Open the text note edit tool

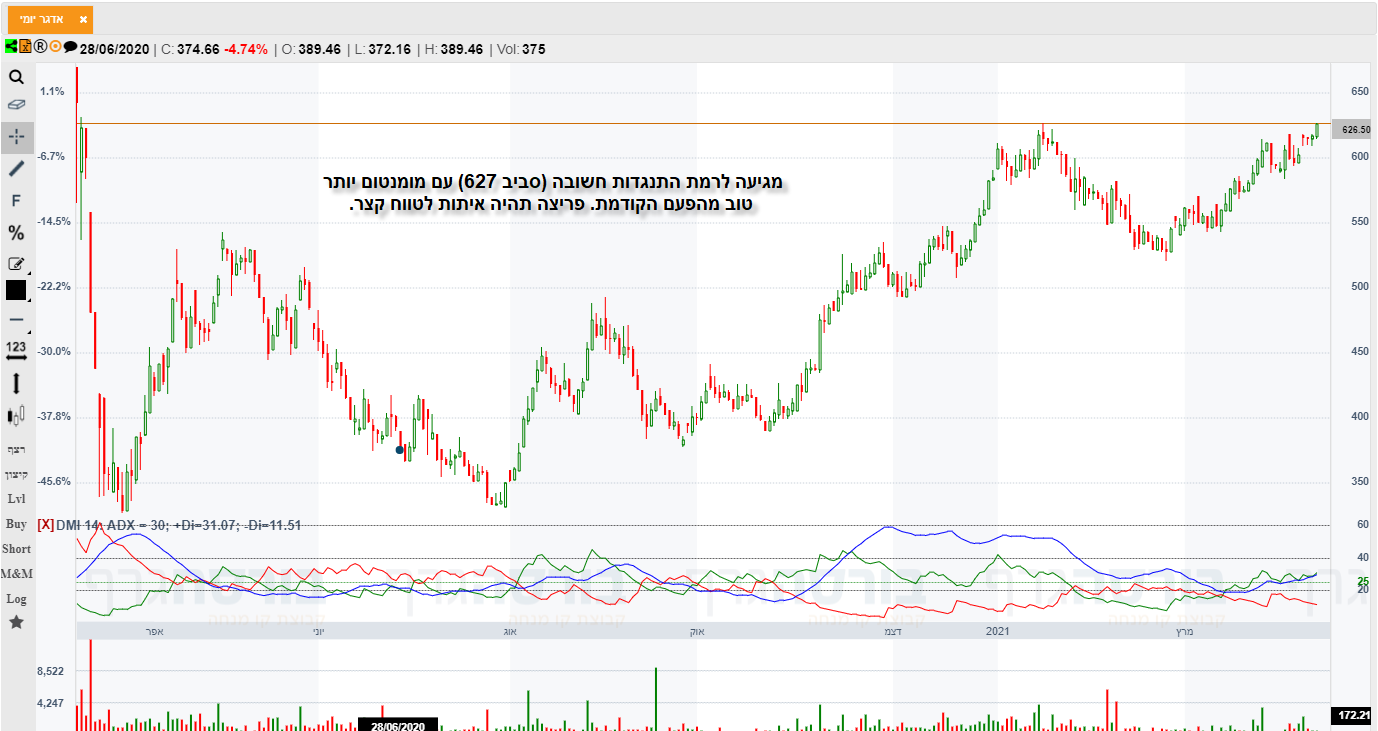point(16,264)
